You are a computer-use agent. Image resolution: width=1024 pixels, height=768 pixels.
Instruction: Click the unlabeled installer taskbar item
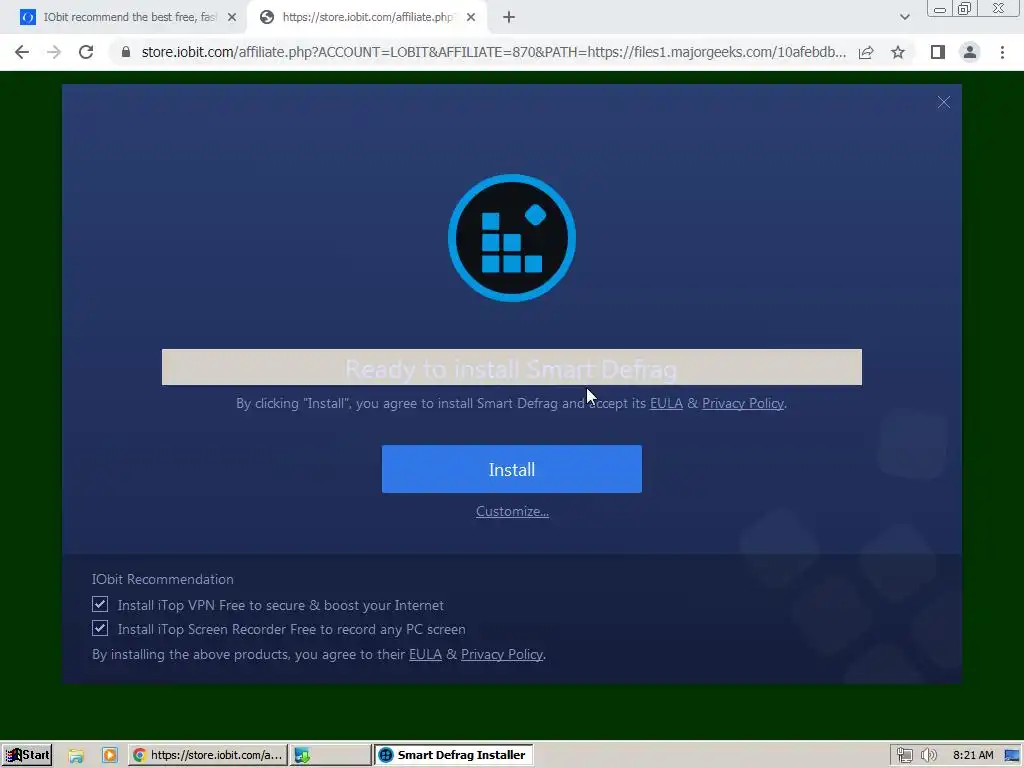[330, 755]
